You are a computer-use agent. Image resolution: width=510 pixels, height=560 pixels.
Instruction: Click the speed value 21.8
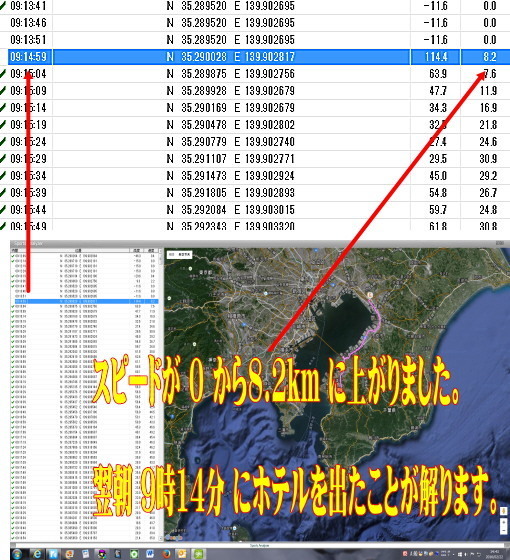coord(488,125)
